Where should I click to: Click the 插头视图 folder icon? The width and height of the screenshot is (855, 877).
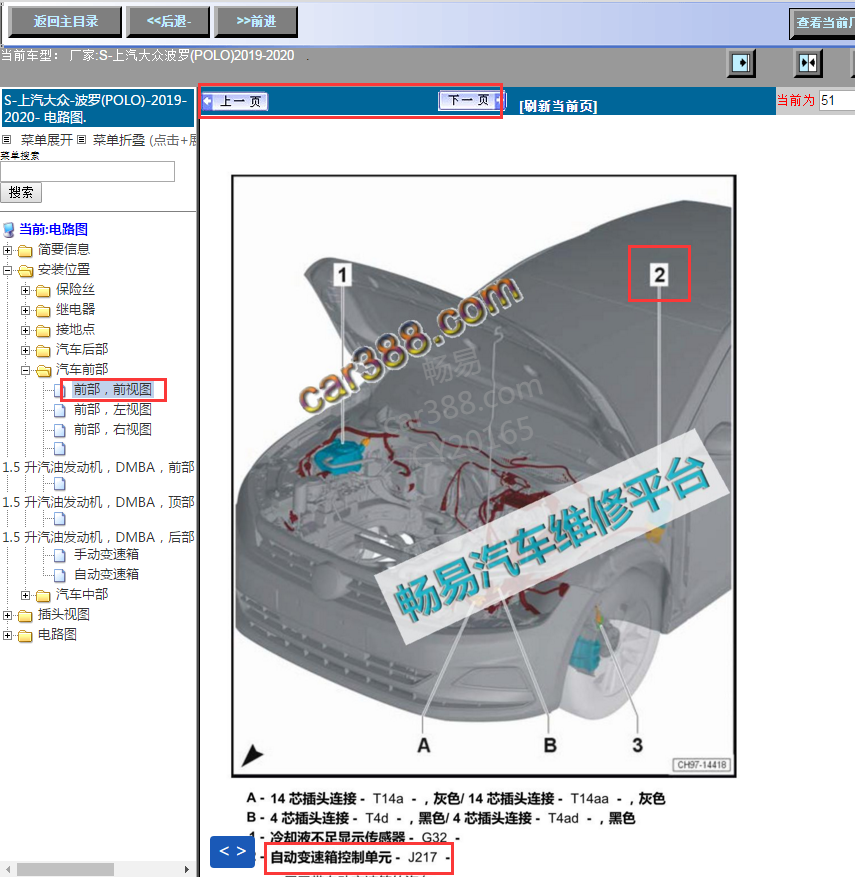tap(25, 616)
